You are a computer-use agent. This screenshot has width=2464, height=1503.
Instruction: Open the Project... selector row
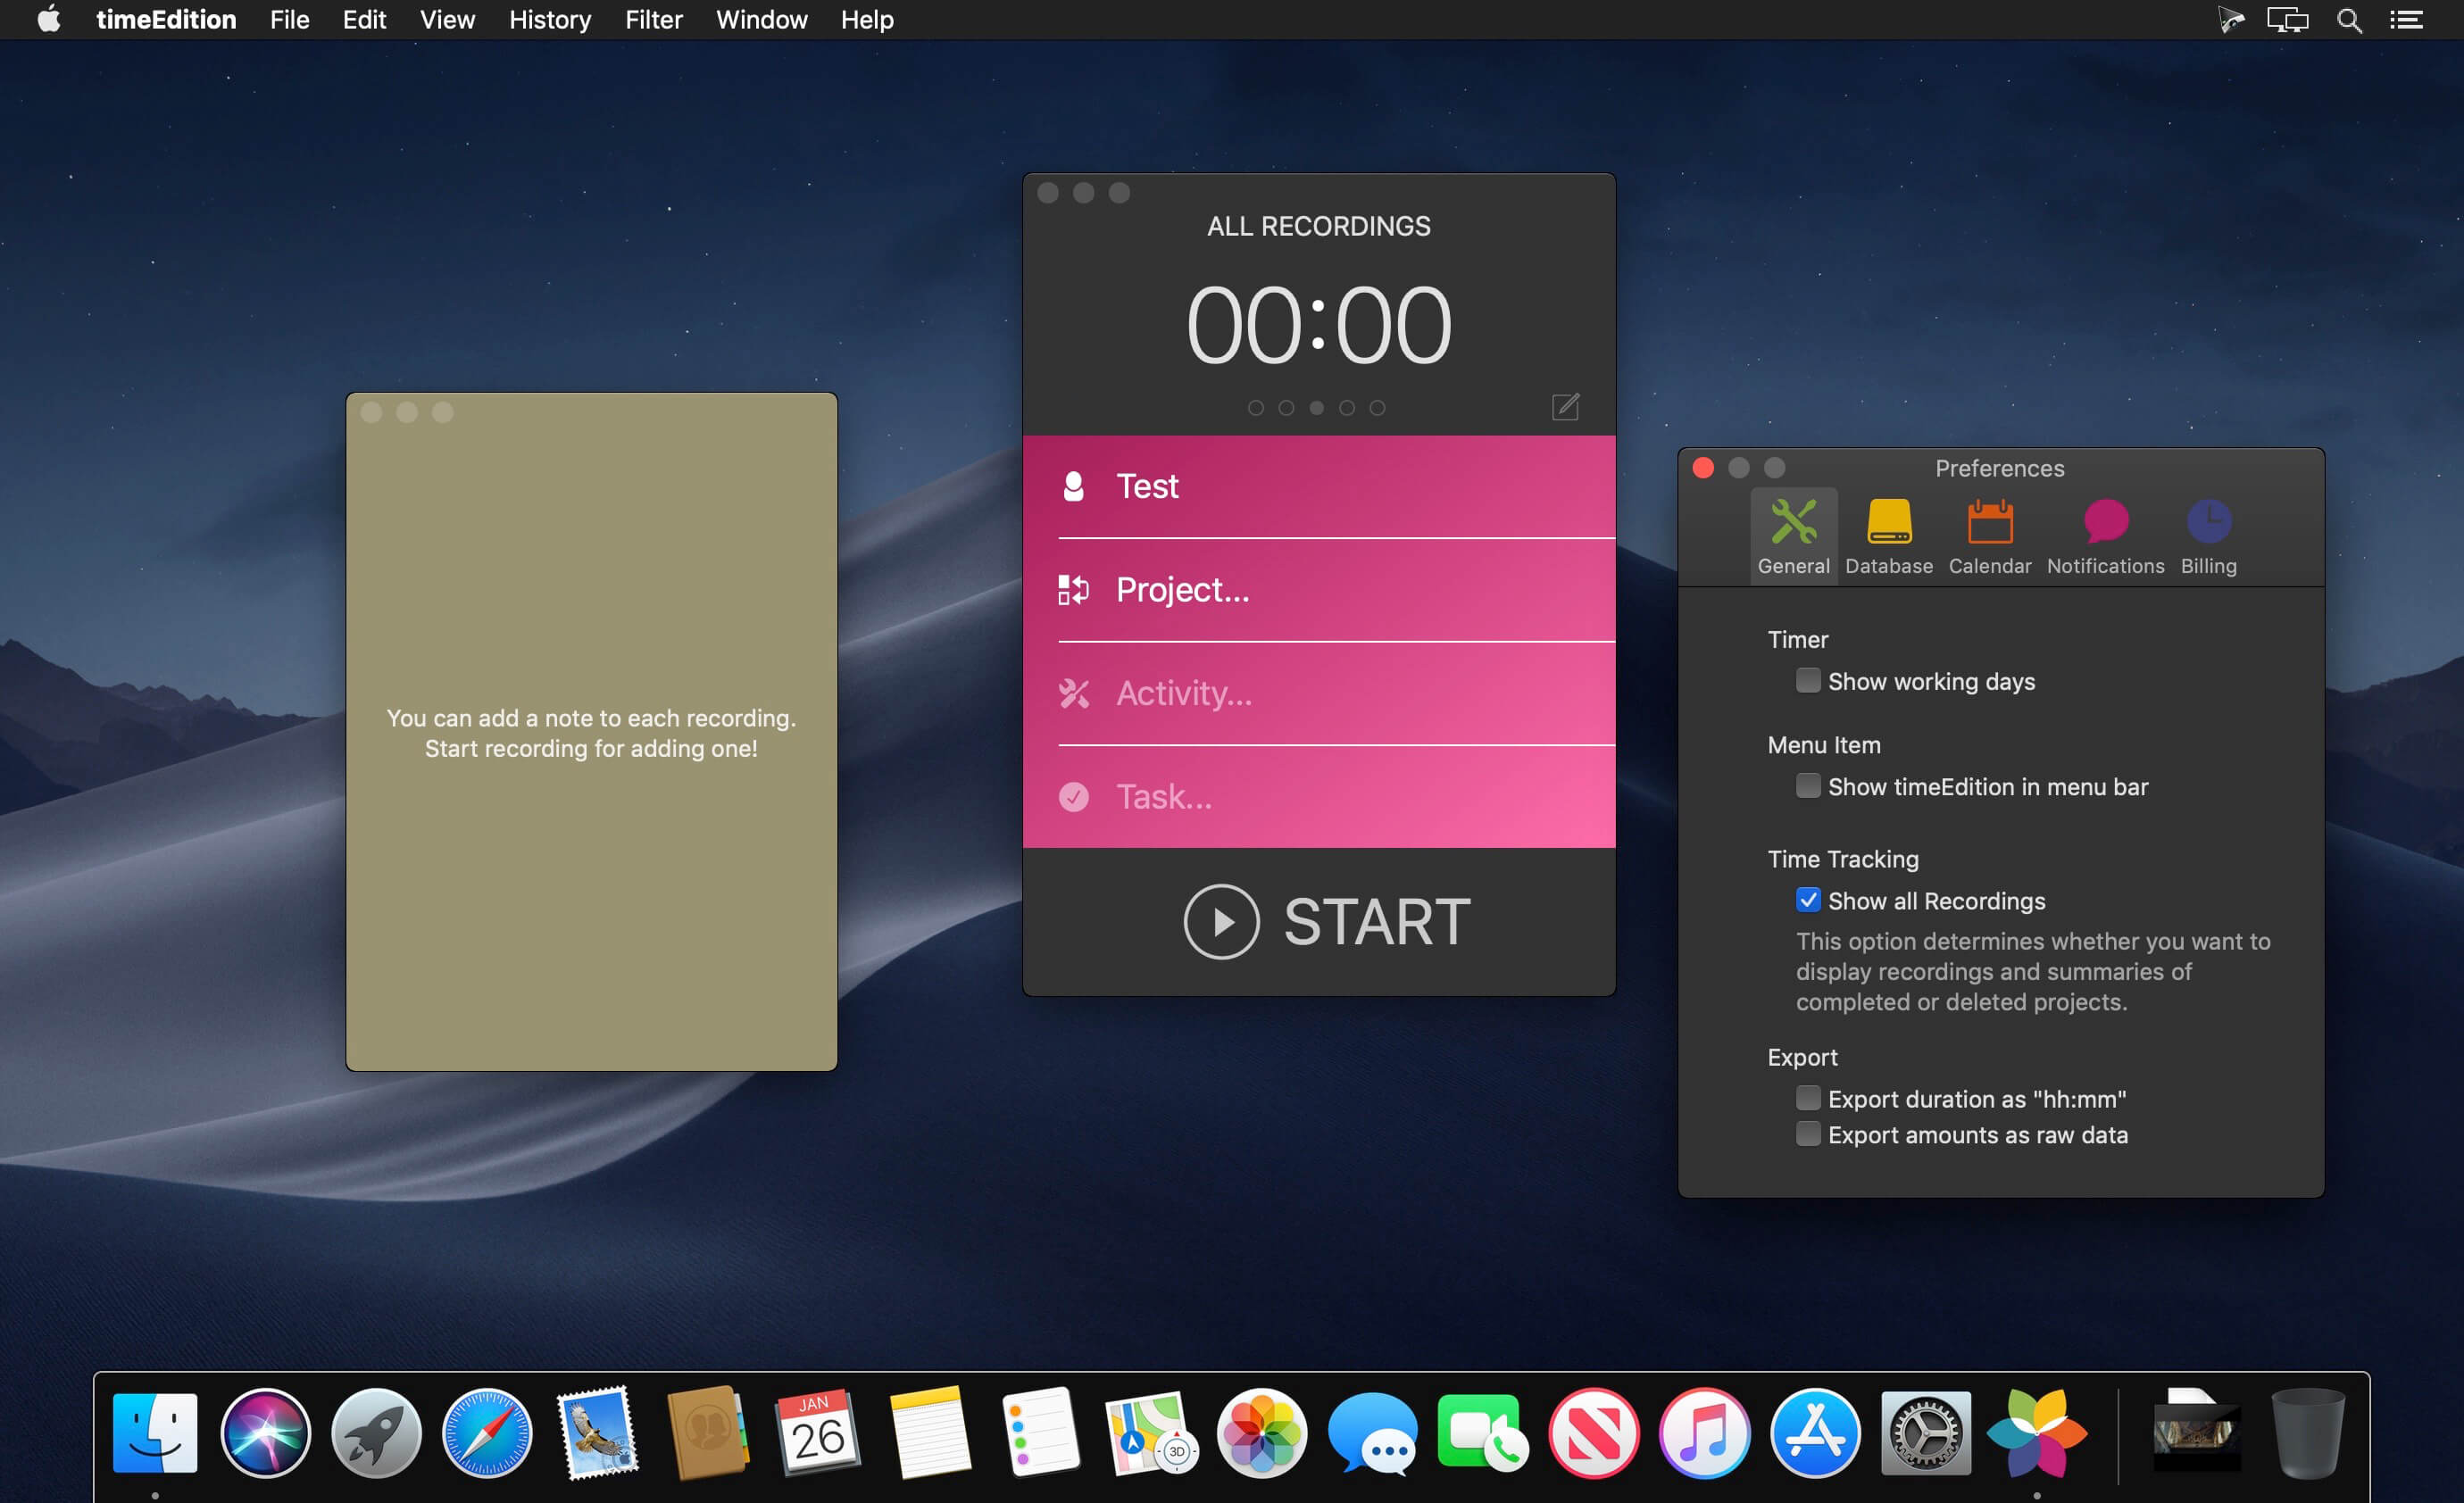(1318, 590)
